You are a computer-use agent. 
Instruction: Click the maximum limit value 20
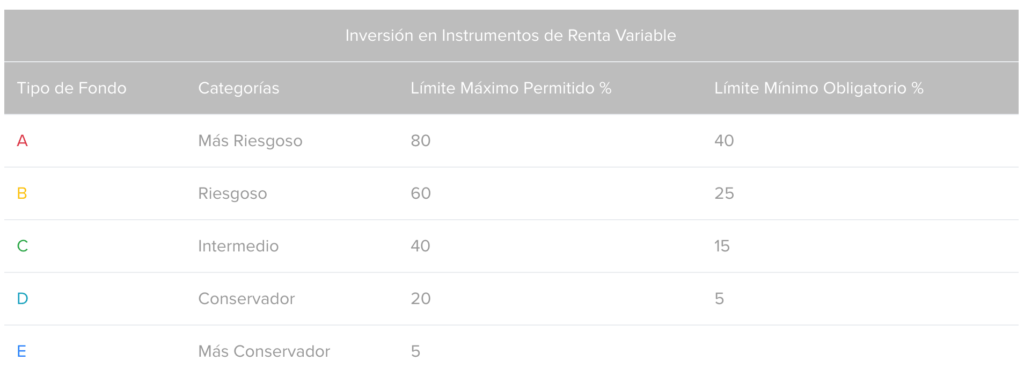[x=421, y=299]
